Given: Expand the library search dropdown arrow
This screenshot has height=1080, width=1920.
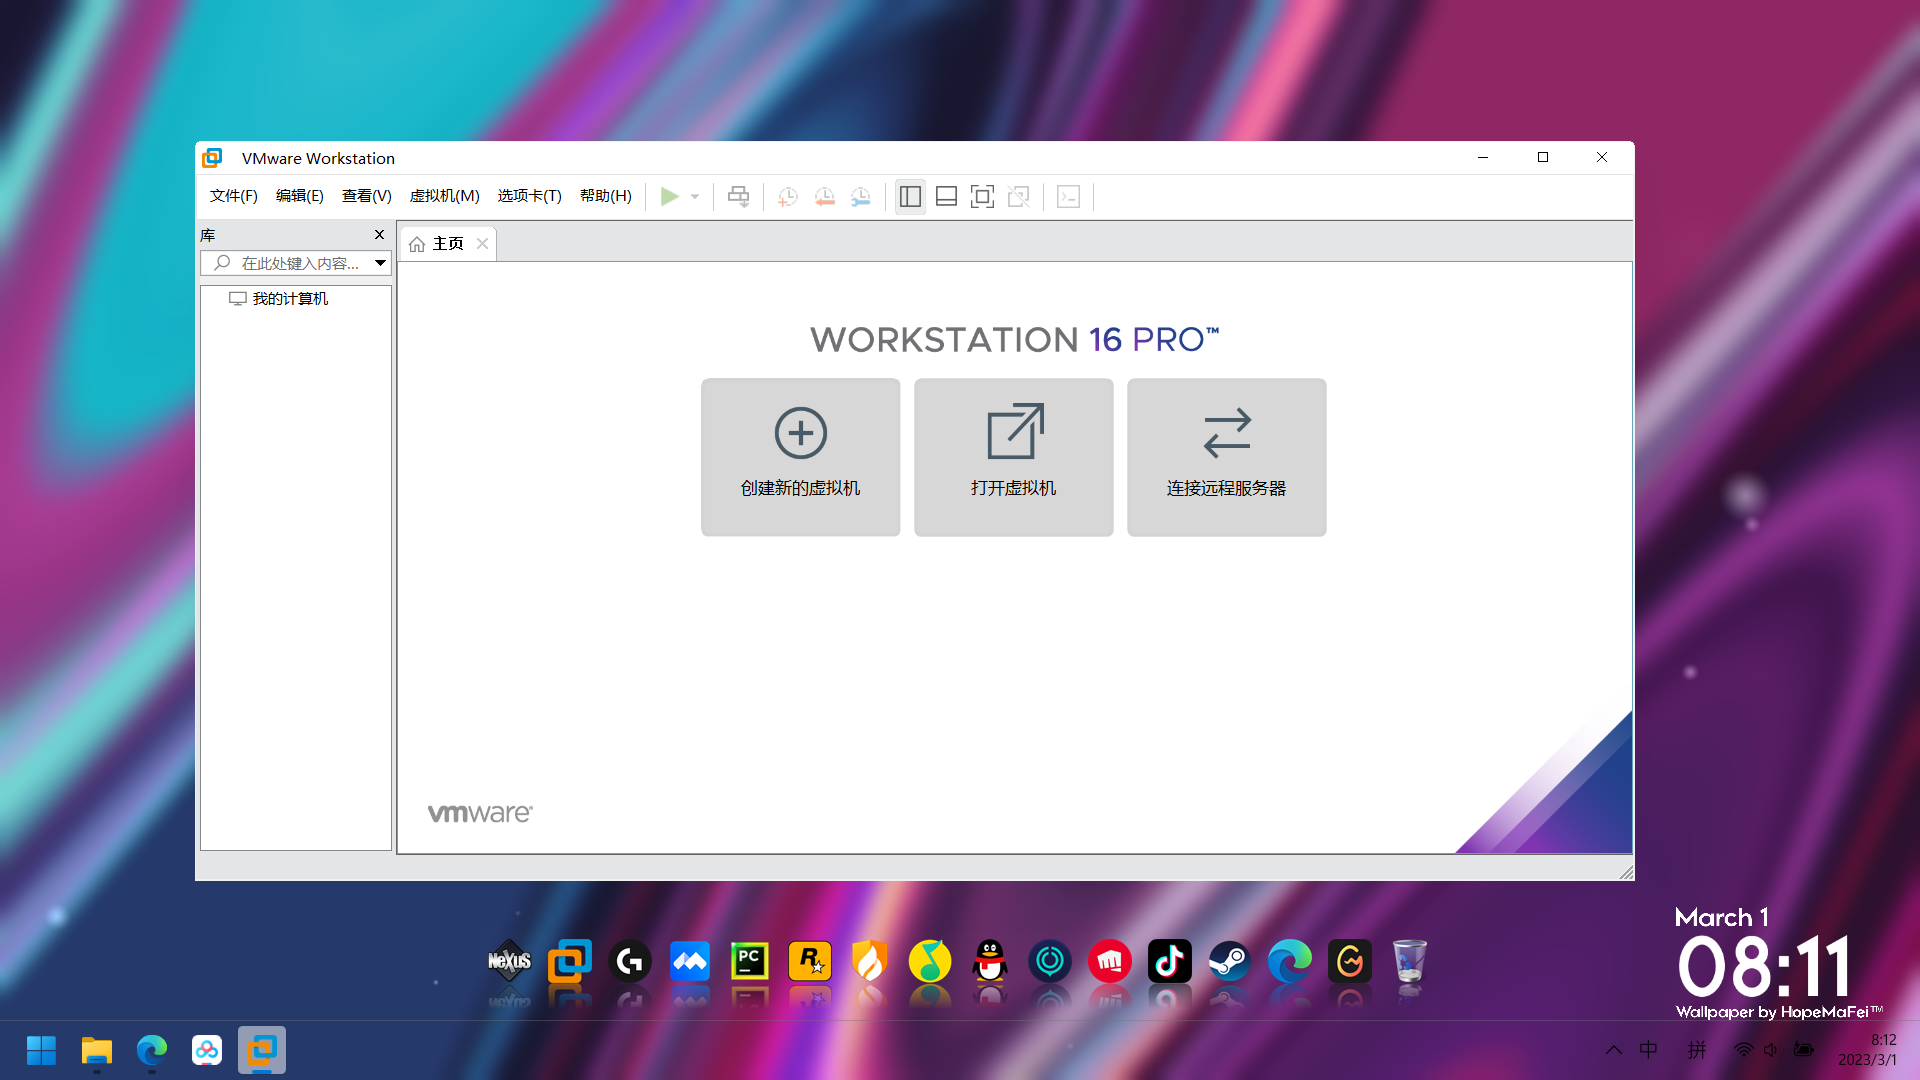Looking at the screenshot, I should pyautogui.click(x=380, y=263).
